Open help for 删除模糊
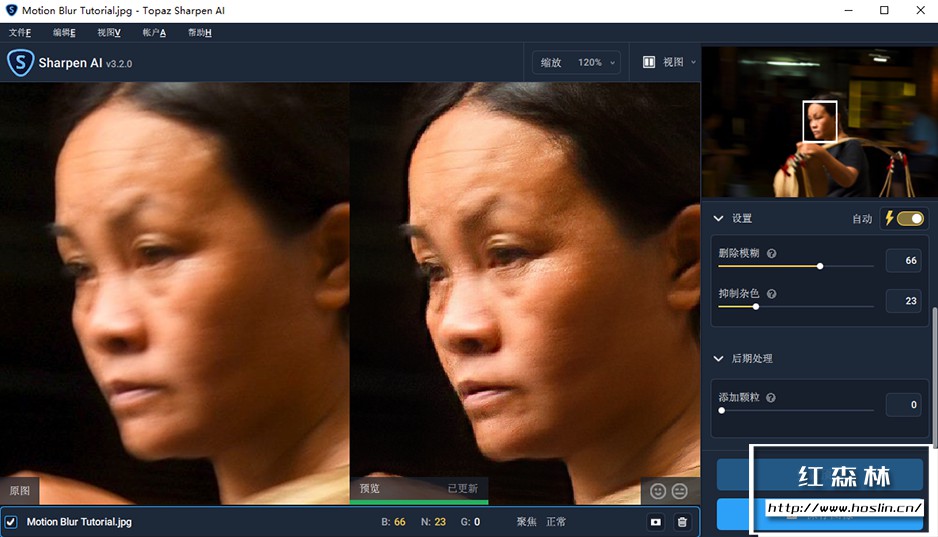Screen dimensions: 938x537 [772, 254]
